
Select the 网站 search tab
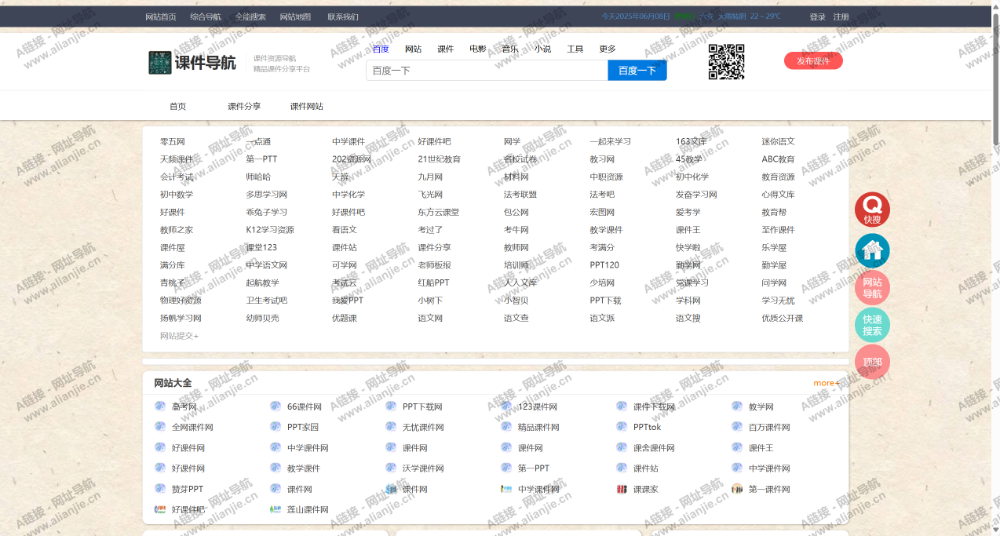tap(413, 48)
